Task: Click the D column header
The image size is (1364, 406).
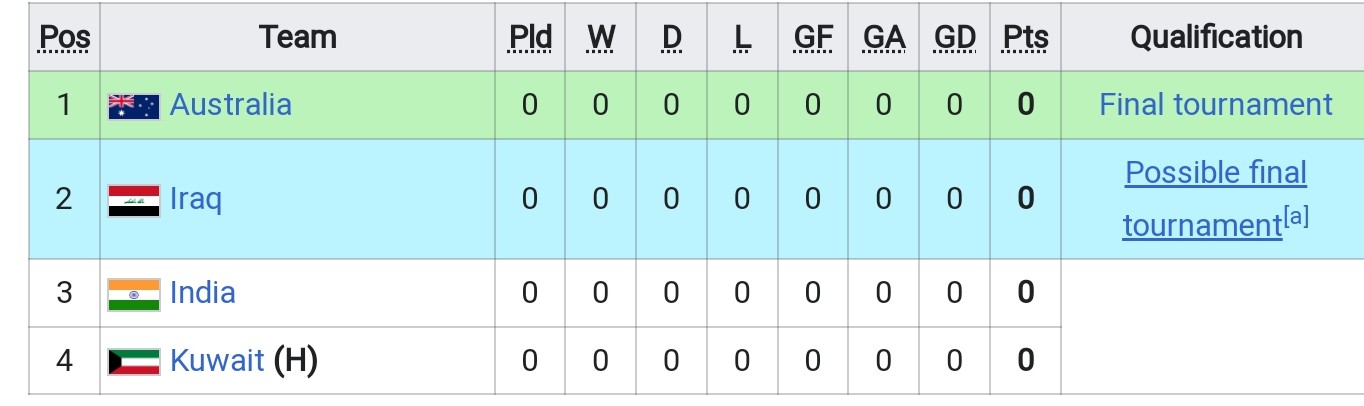Action: point(671,38)
